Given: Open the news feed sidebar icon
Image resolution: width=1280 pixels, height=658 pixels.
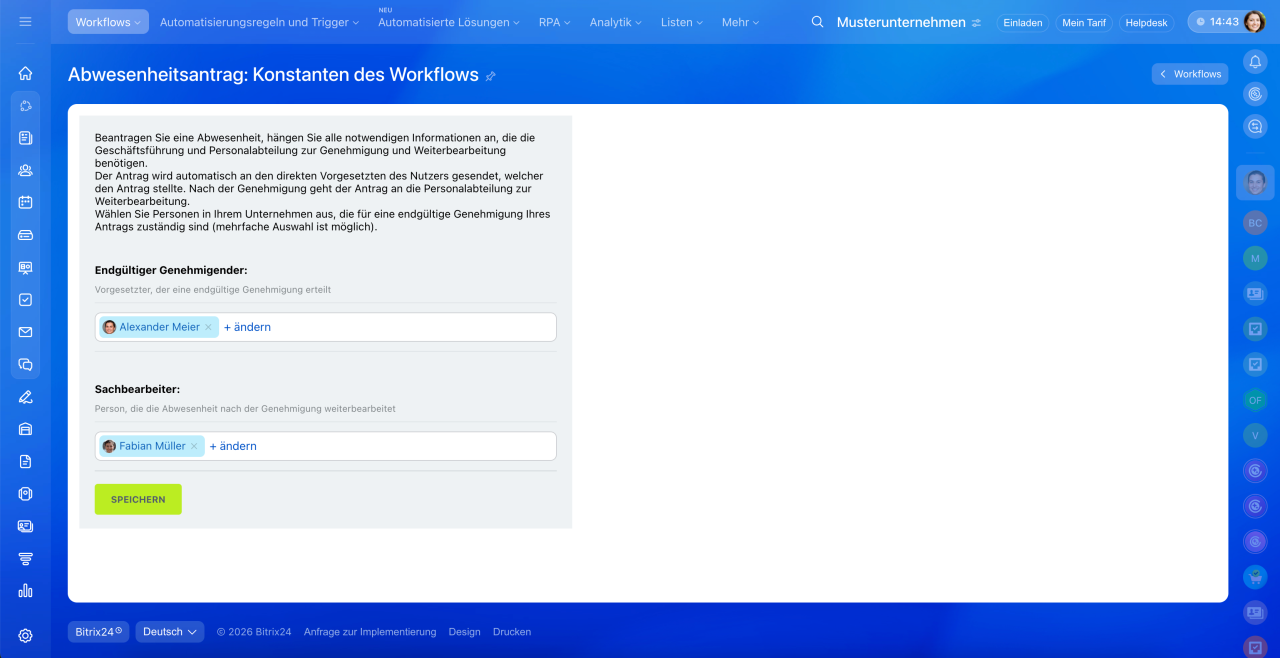Looking at the screenshot, I should click(25, 138).
